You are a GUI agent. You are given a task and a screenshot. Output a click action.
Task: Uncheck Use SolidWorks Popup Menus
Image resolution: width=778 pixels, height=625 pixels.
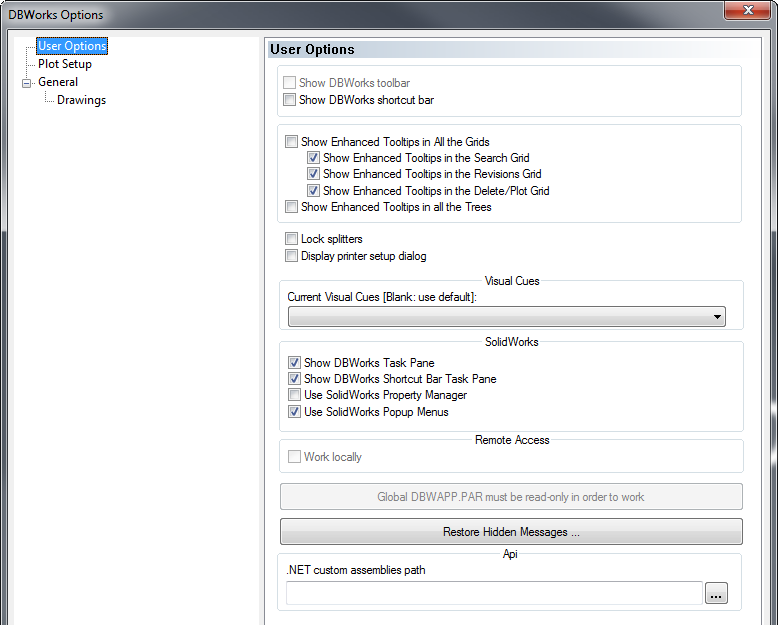(x=294, y=412)
